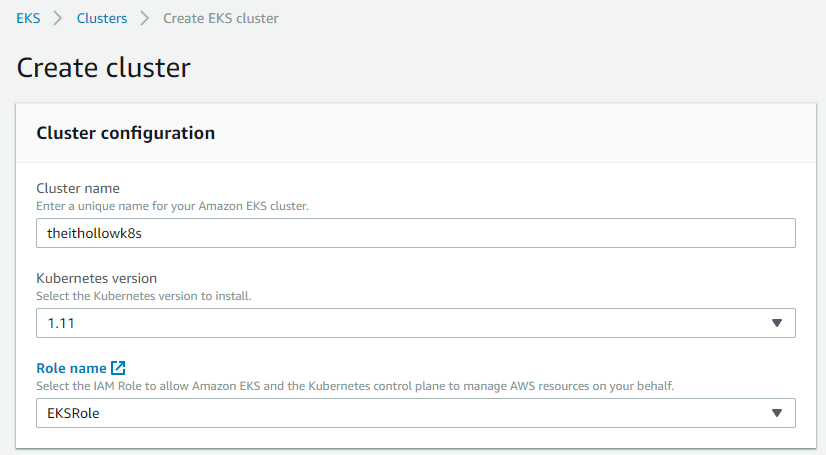The height and width of the screenshot is (455, 826).
Task: Expand the role dropdown showing EKSRole
Action: 400,413
